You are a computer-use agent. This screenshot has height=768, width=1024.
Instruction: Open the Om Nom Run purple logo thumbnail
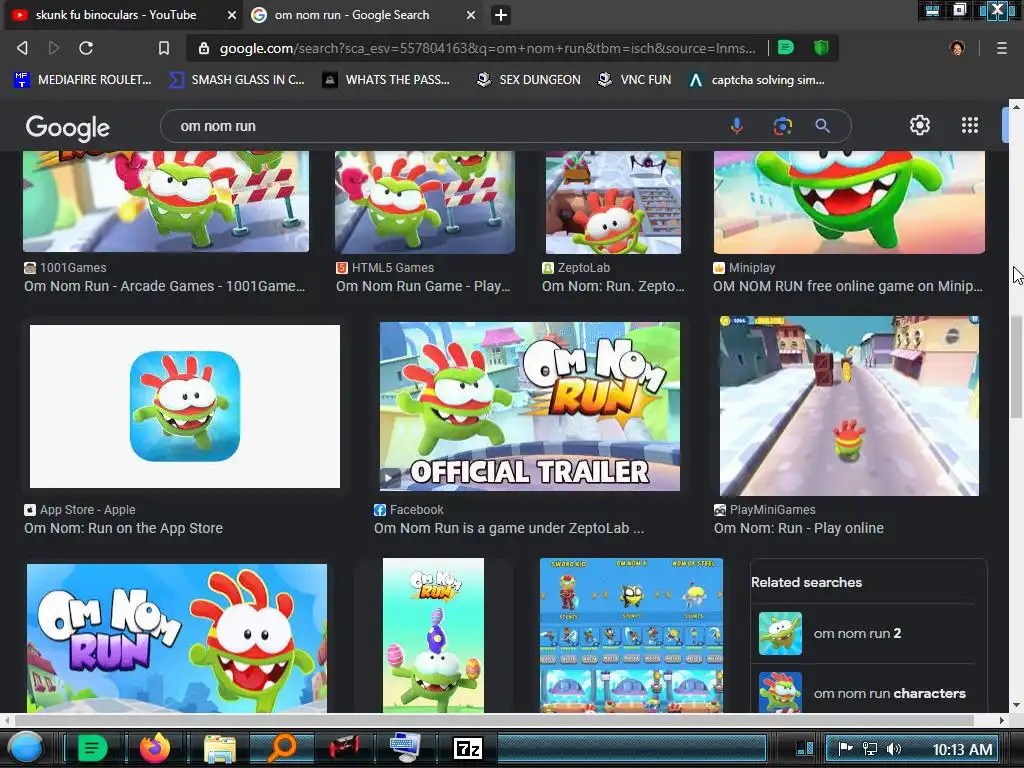177,638
